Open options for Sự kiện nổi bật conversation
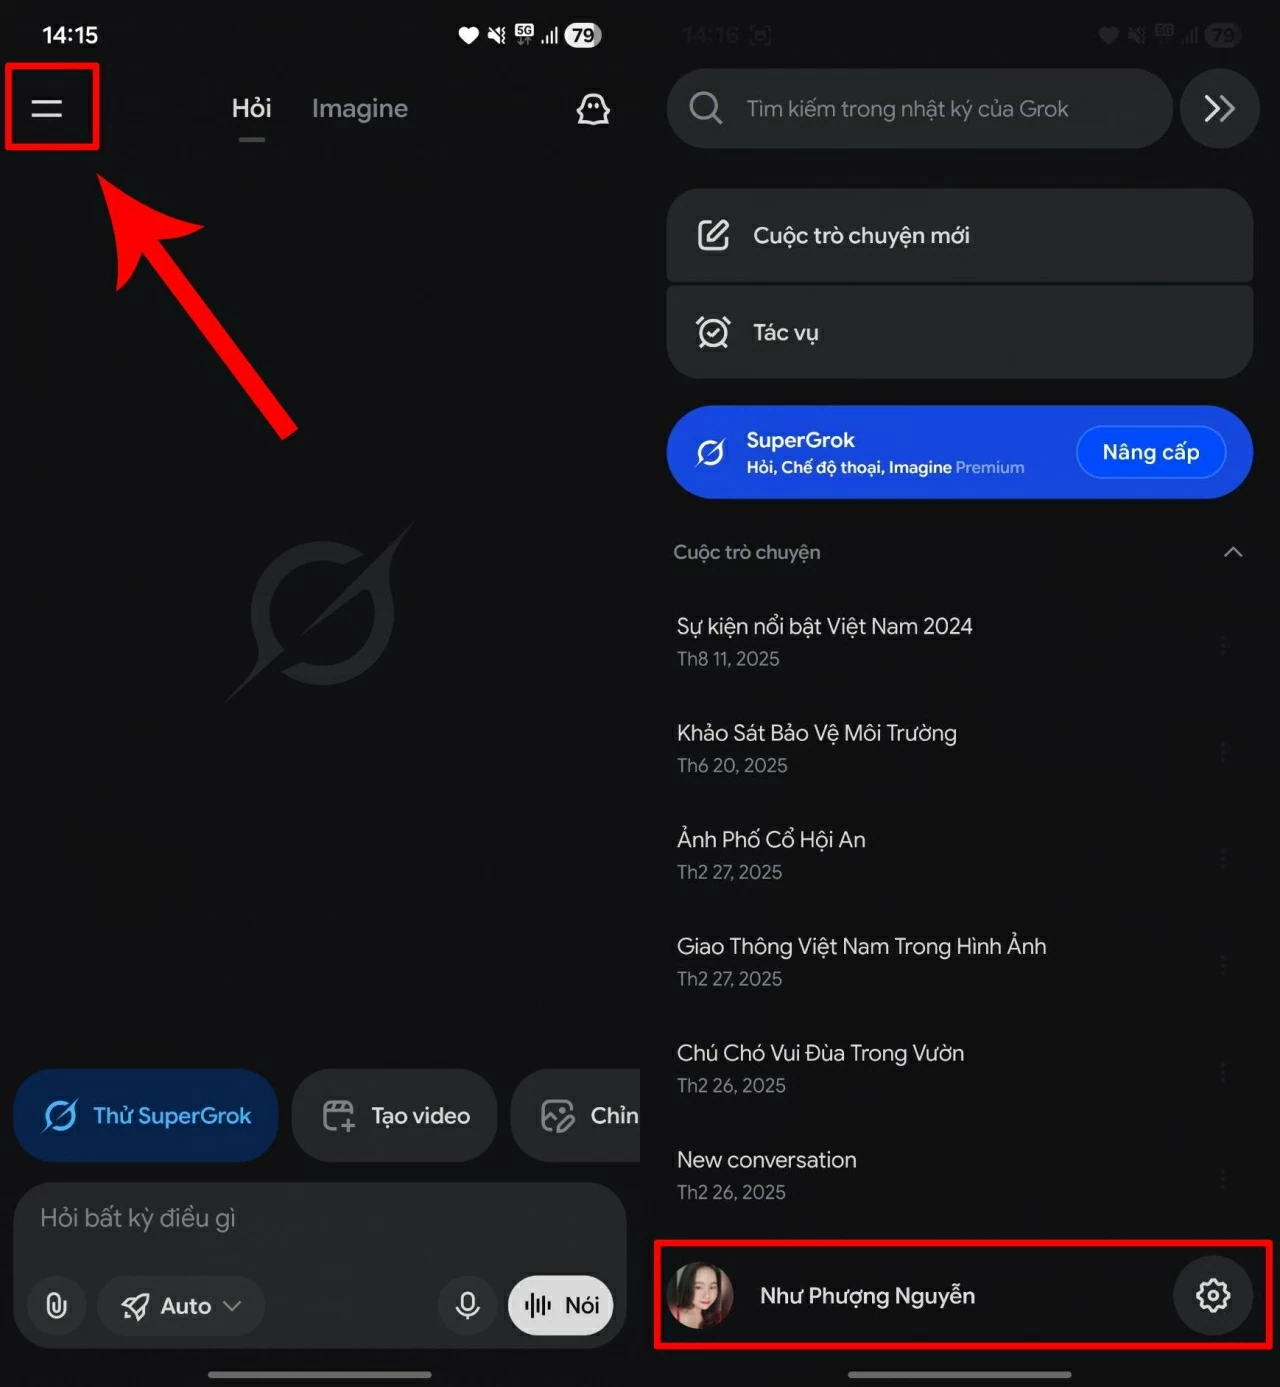 coord(1222,644)
